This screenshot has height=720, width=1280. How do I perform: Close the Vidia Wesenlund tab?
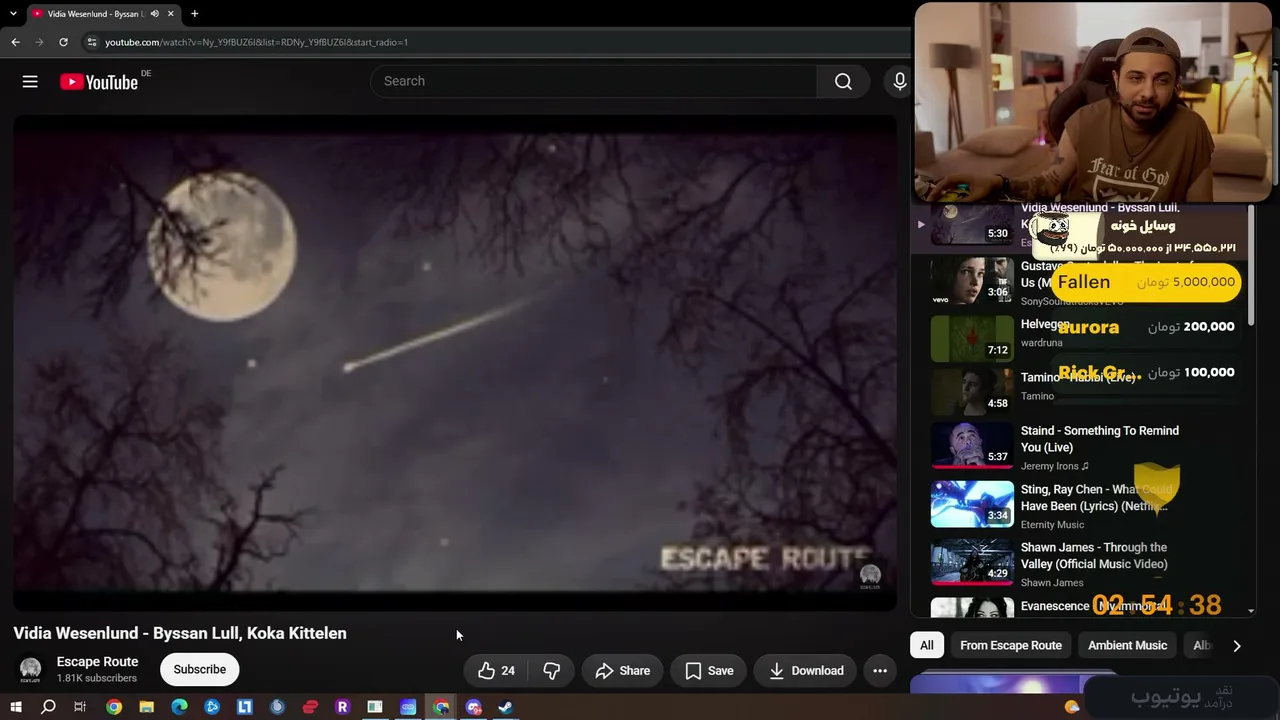pos(171,14)
